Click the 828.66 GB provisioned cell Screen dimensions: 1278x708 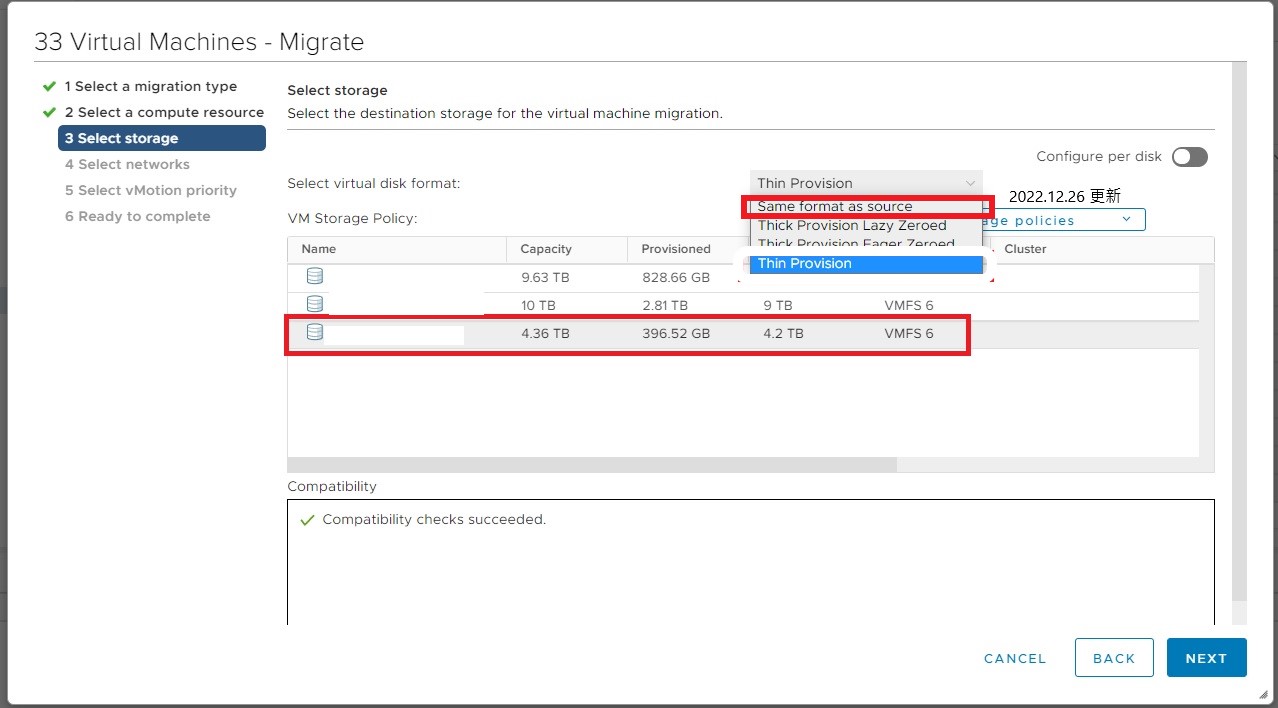tap(676, 277)
